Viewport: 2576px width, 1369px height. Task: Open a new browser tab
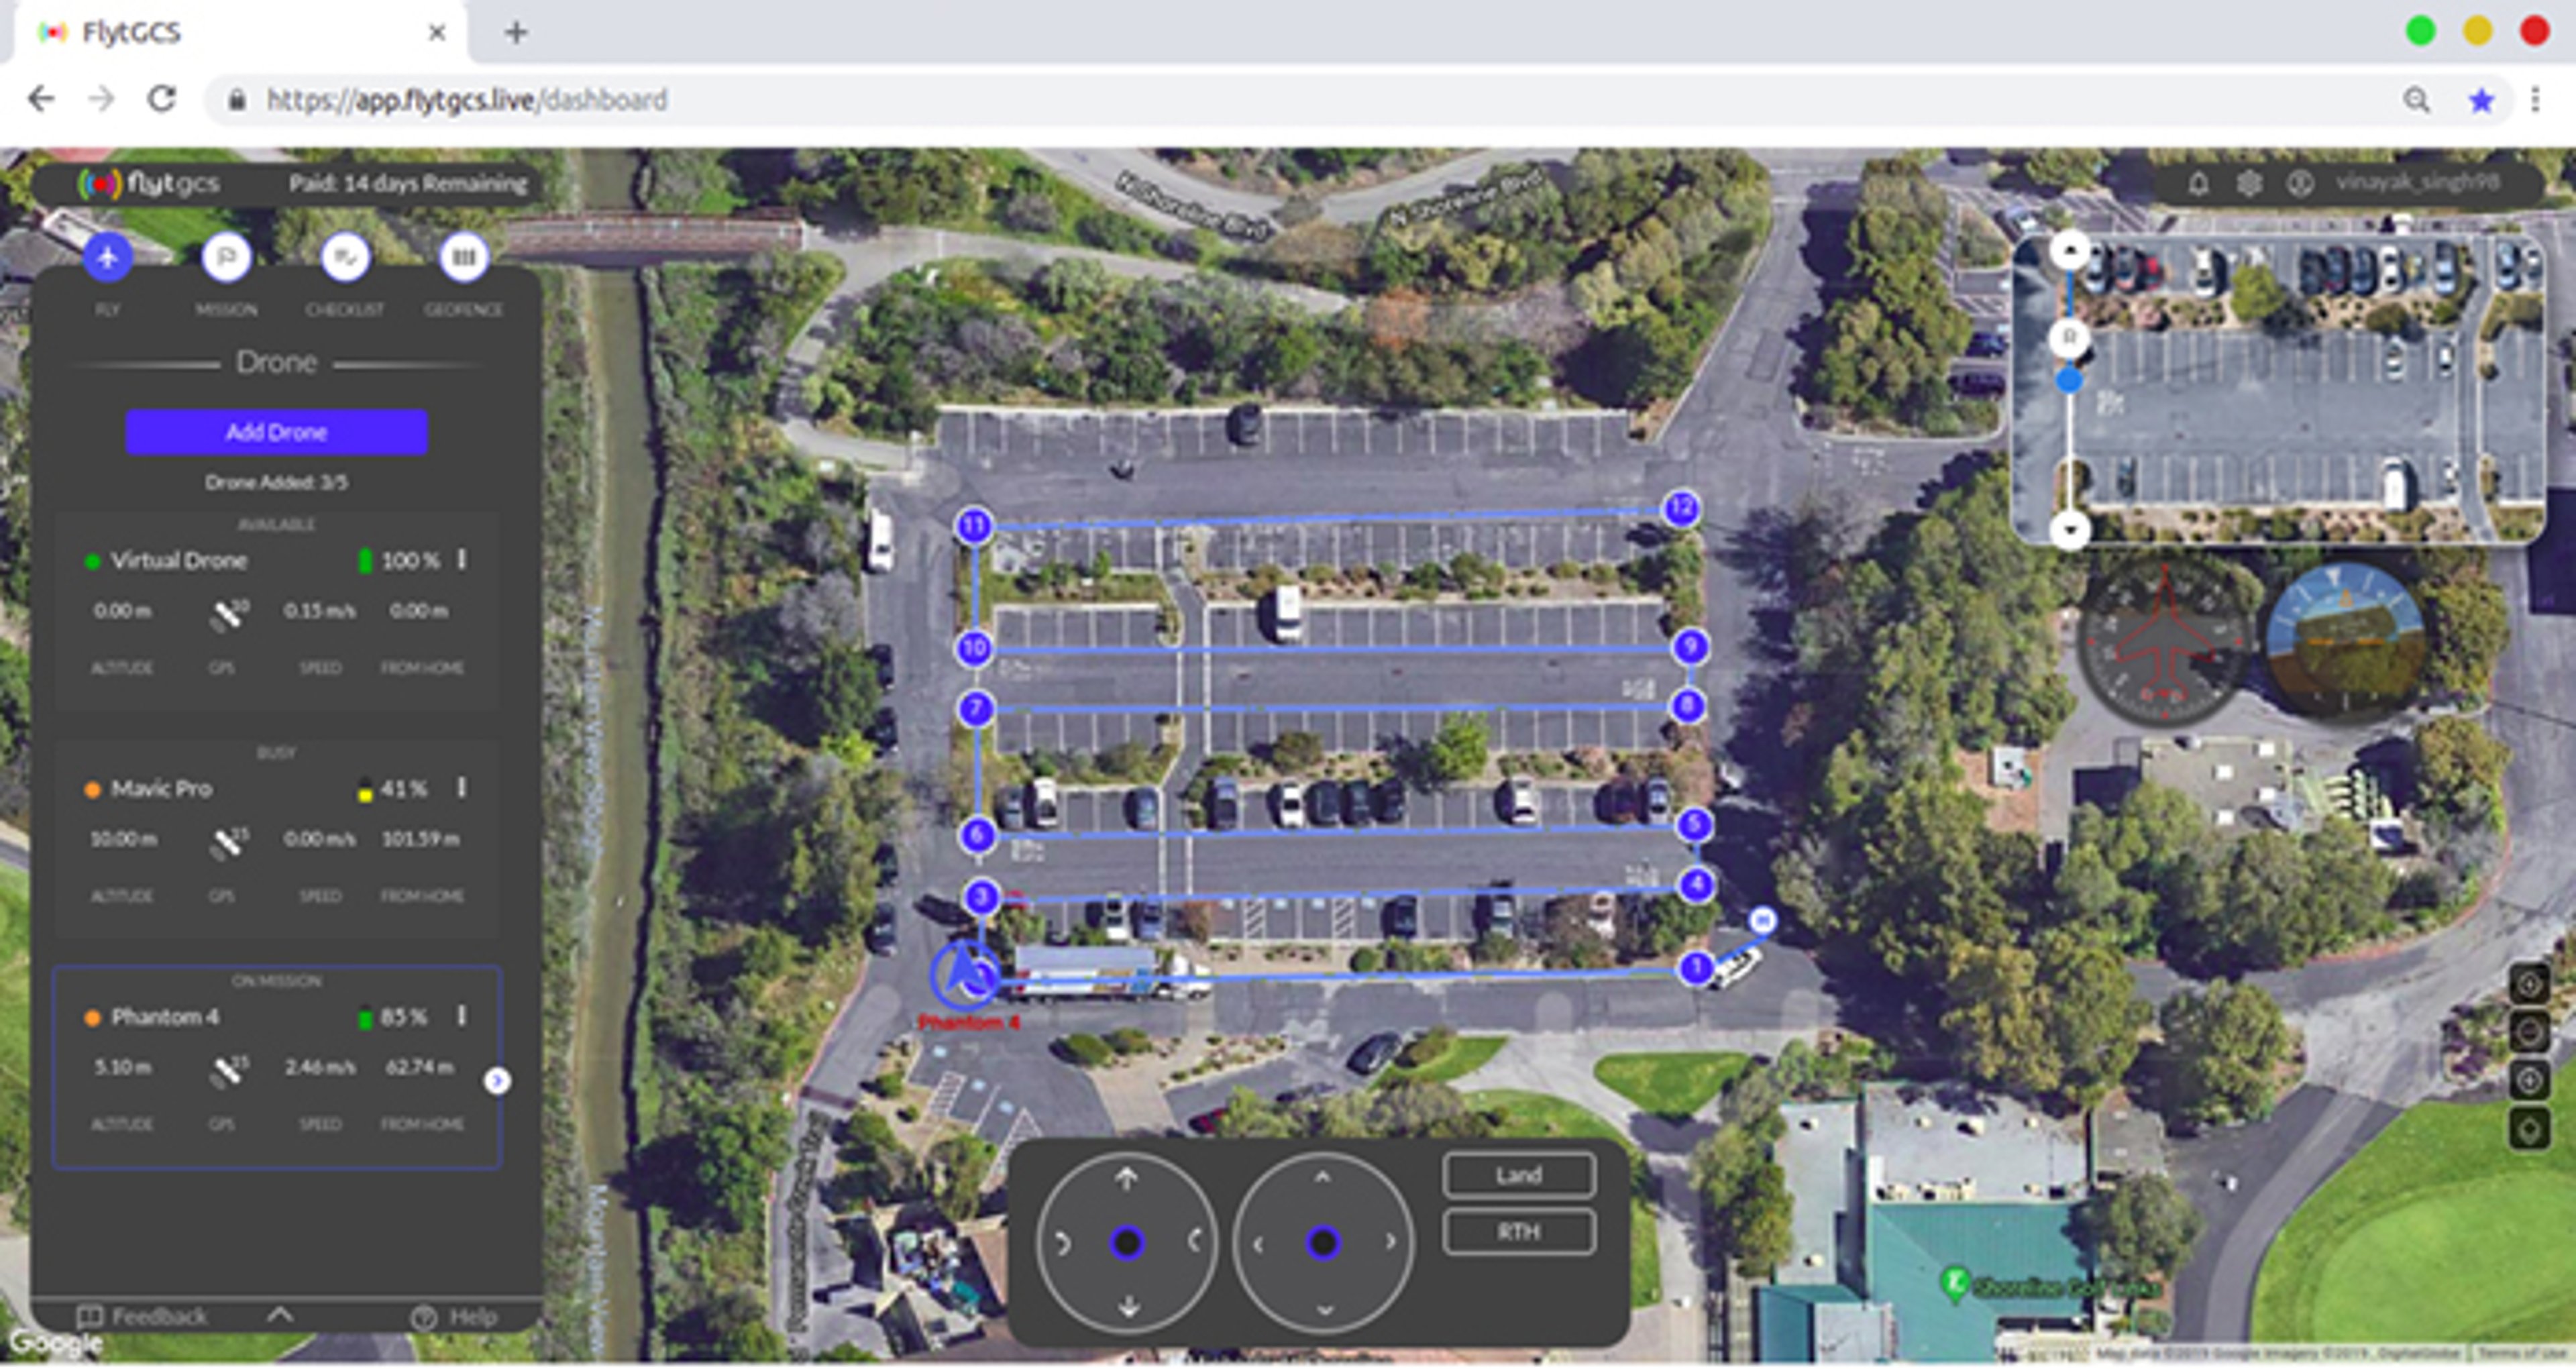516,33
